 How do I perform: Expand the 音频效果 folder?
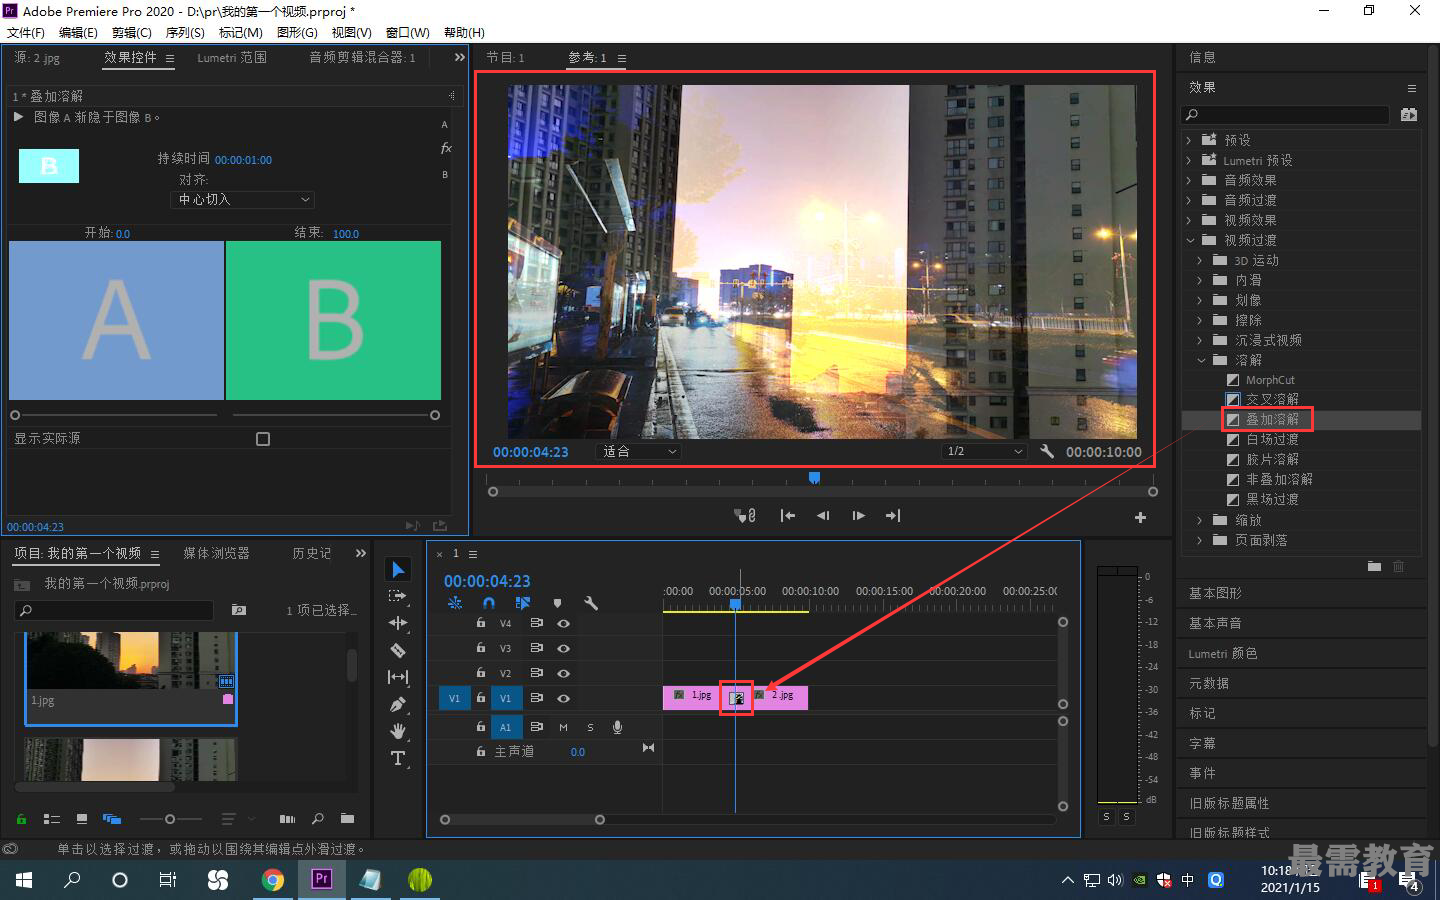pyautogui.click(x=1189, y=180)
